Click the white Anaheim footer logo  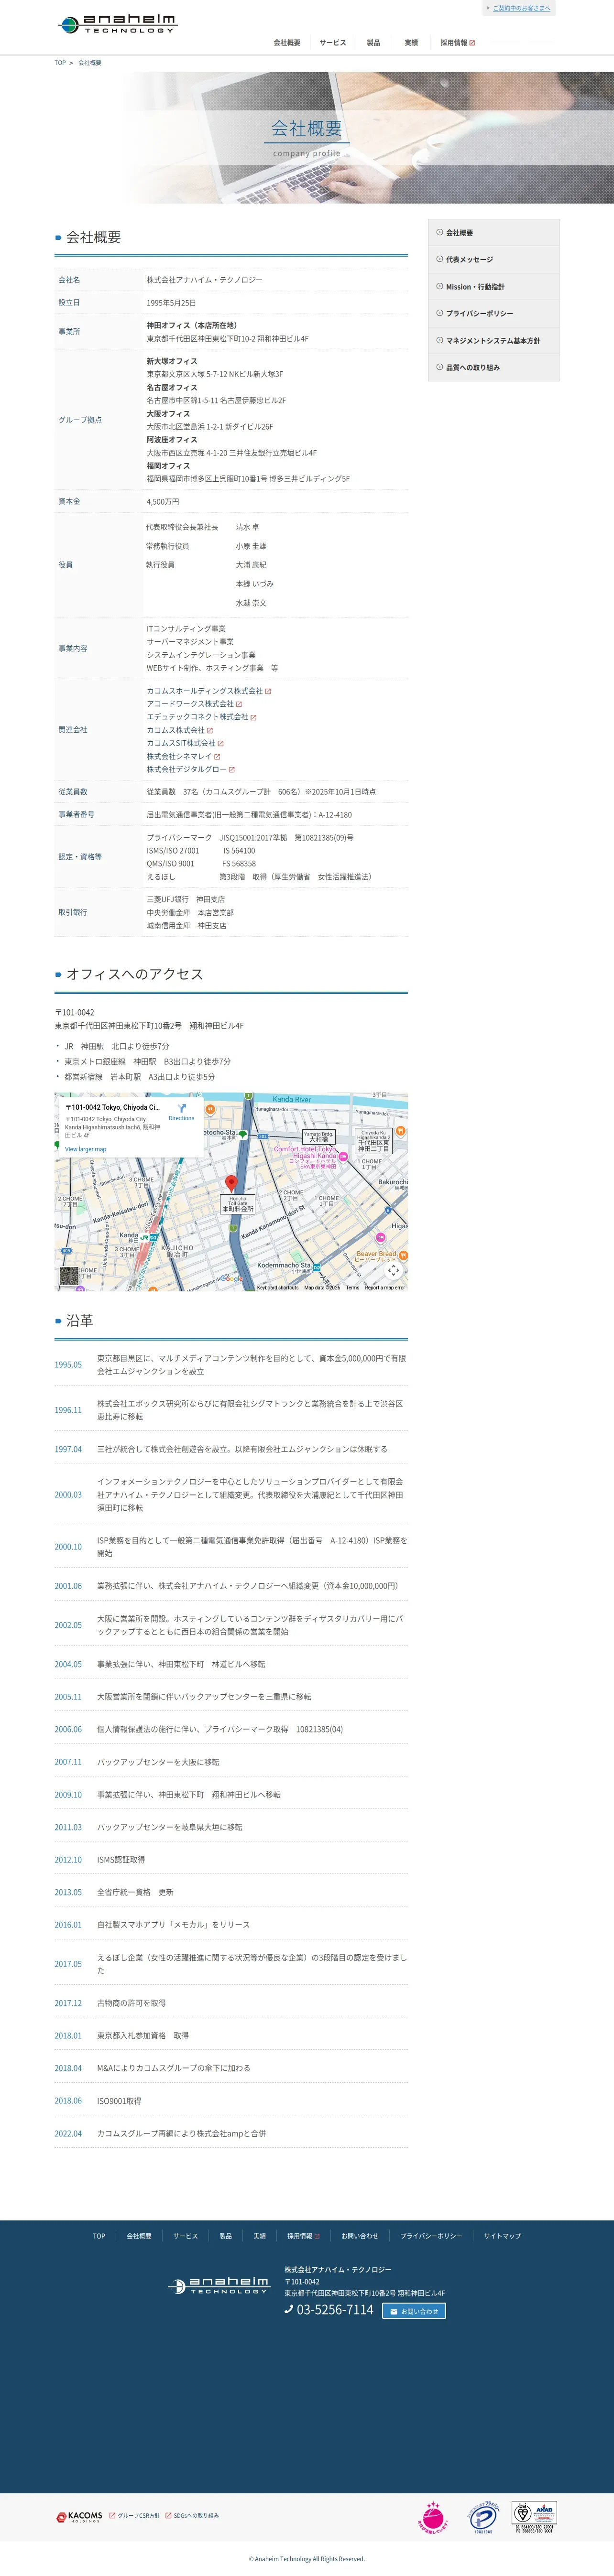click(218, 2286)
